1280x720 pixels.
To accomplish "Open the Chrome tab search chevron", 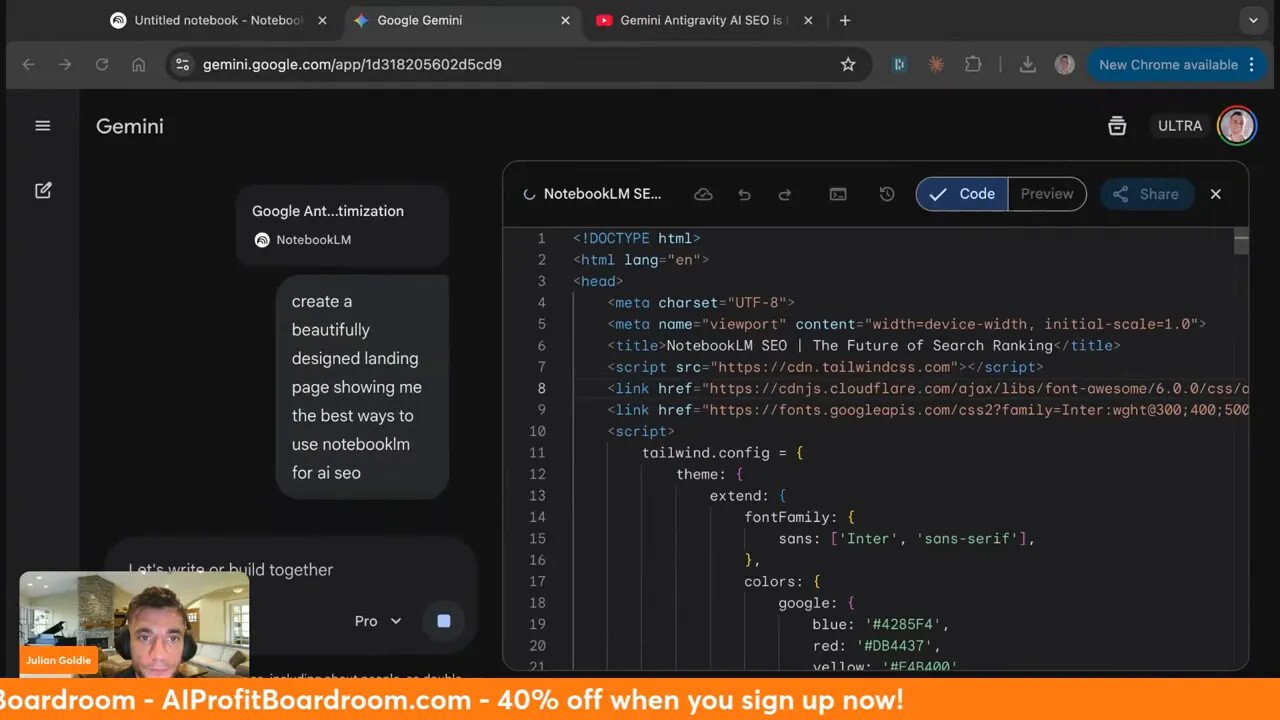I will tap(1253, 20).
